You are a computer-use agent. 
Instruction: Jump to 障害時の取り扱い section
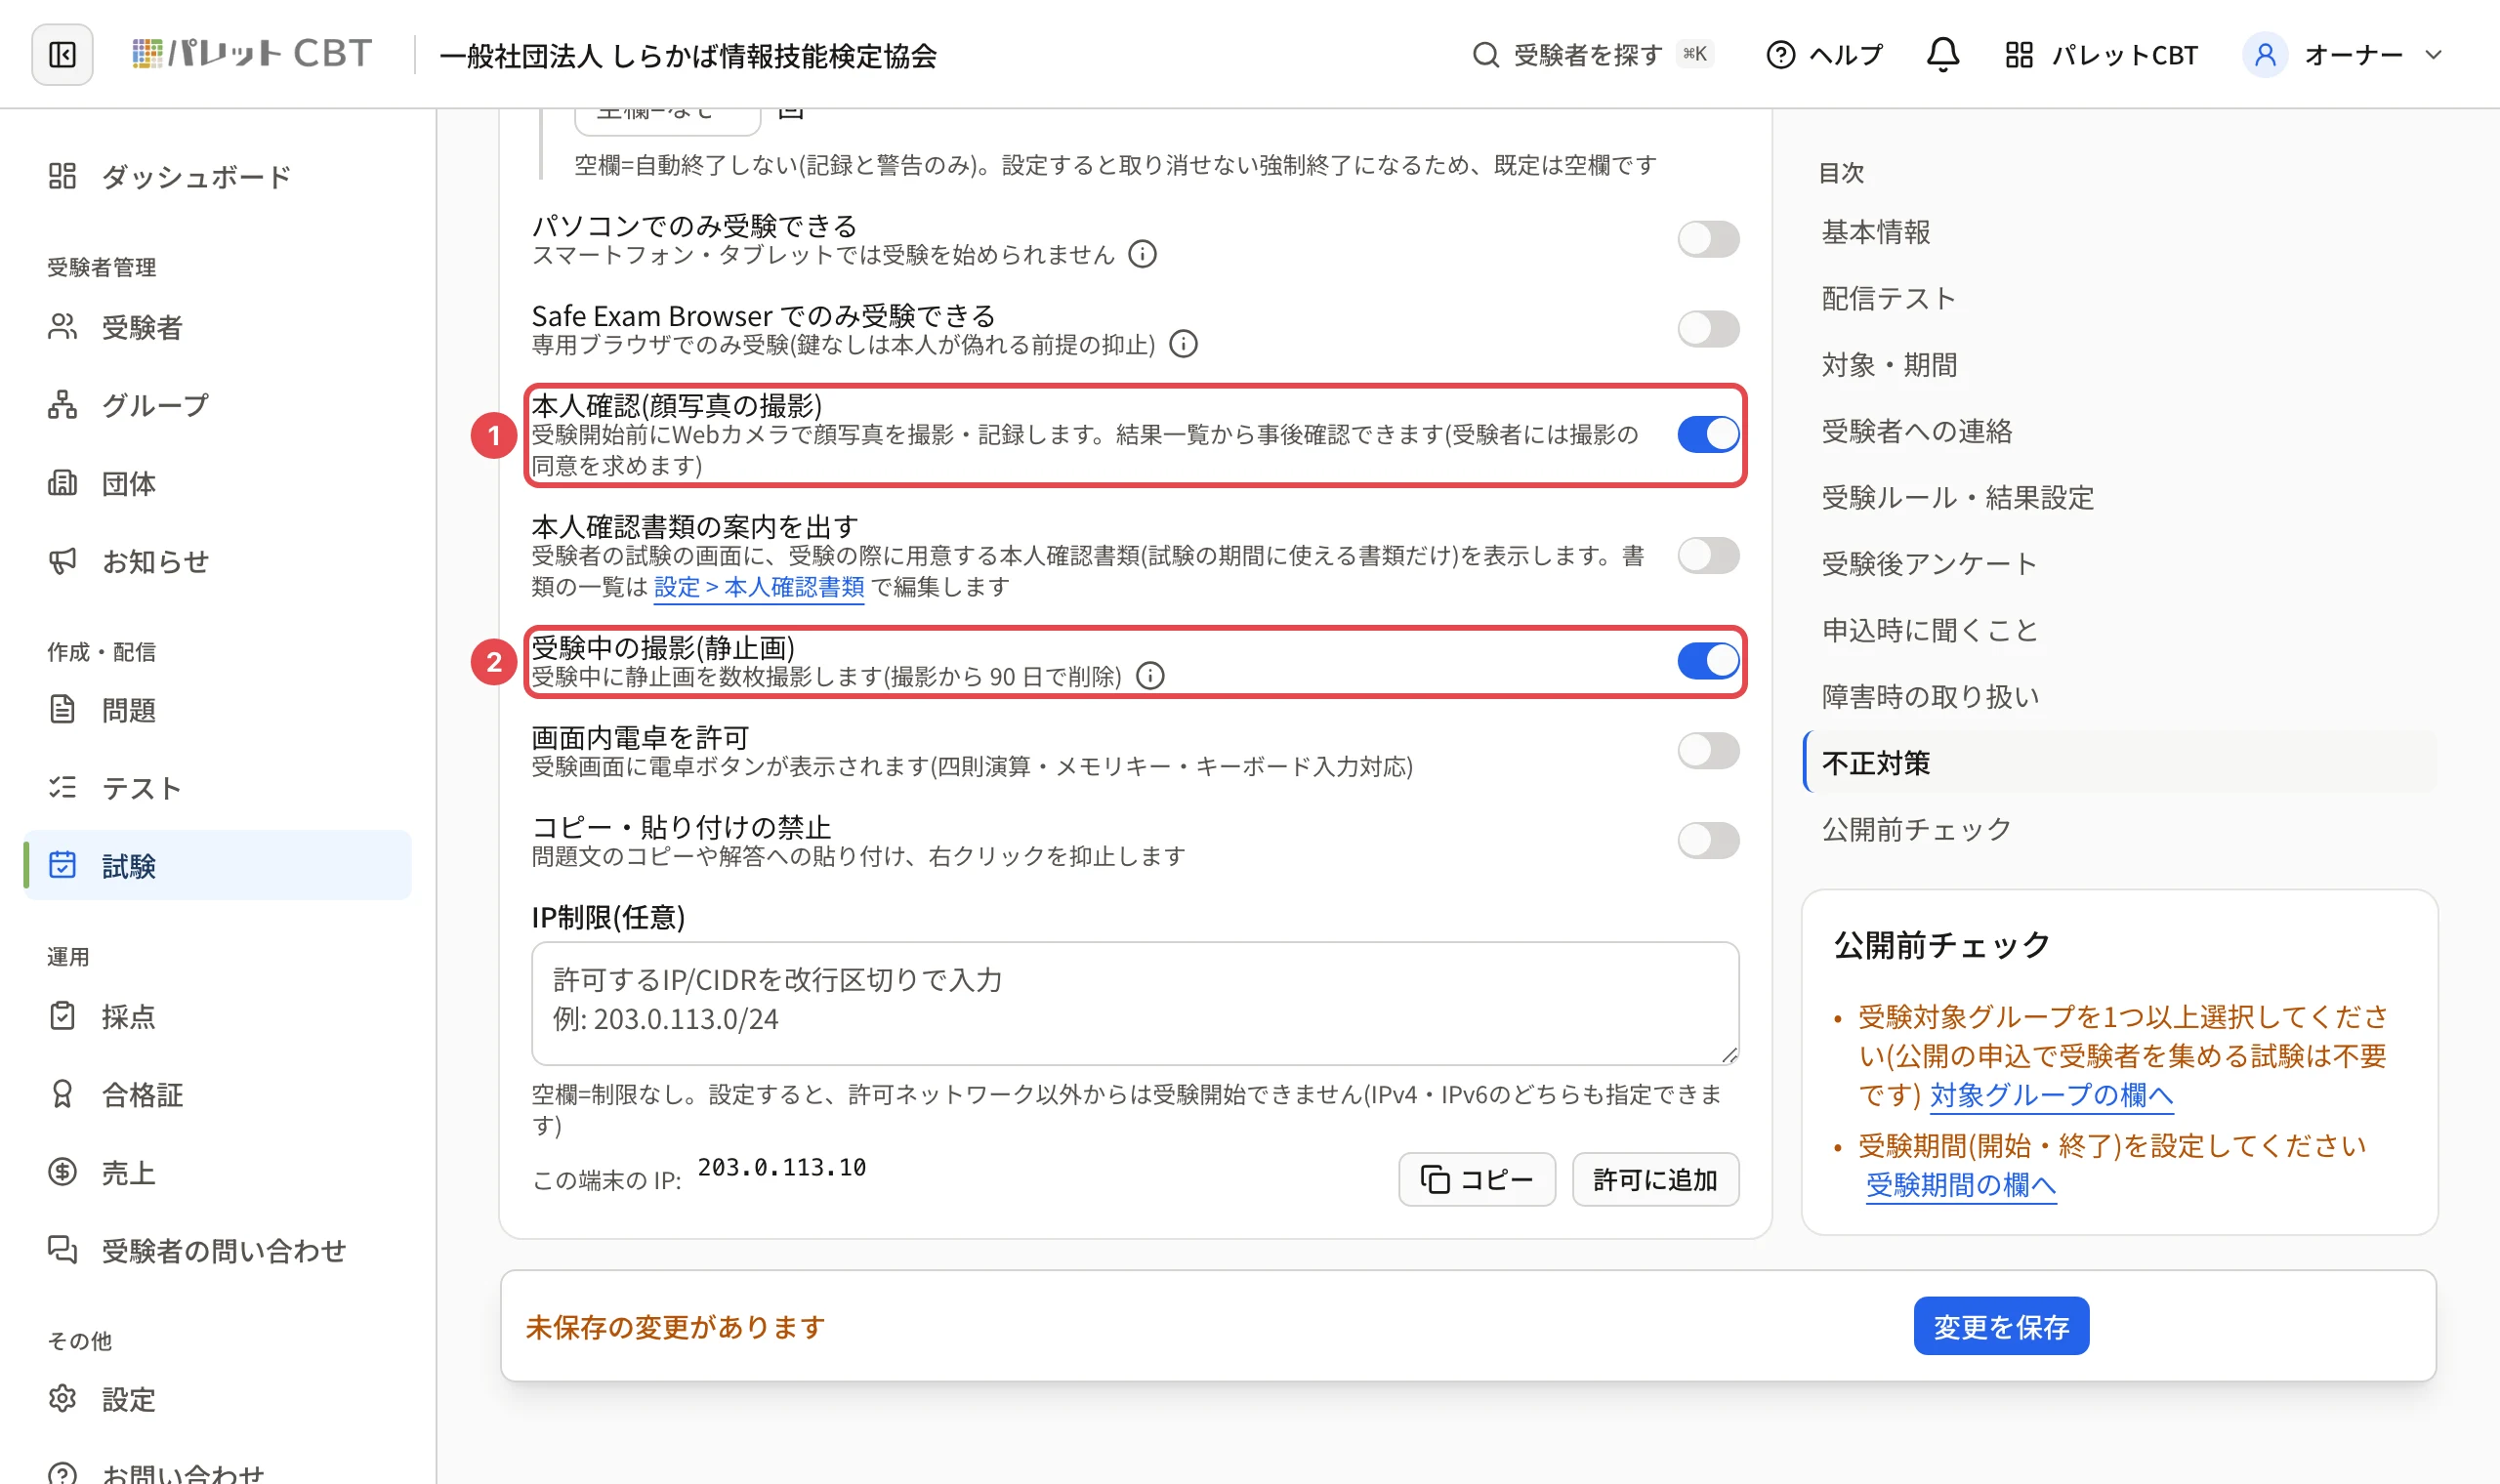click(x=1930, y=696)
